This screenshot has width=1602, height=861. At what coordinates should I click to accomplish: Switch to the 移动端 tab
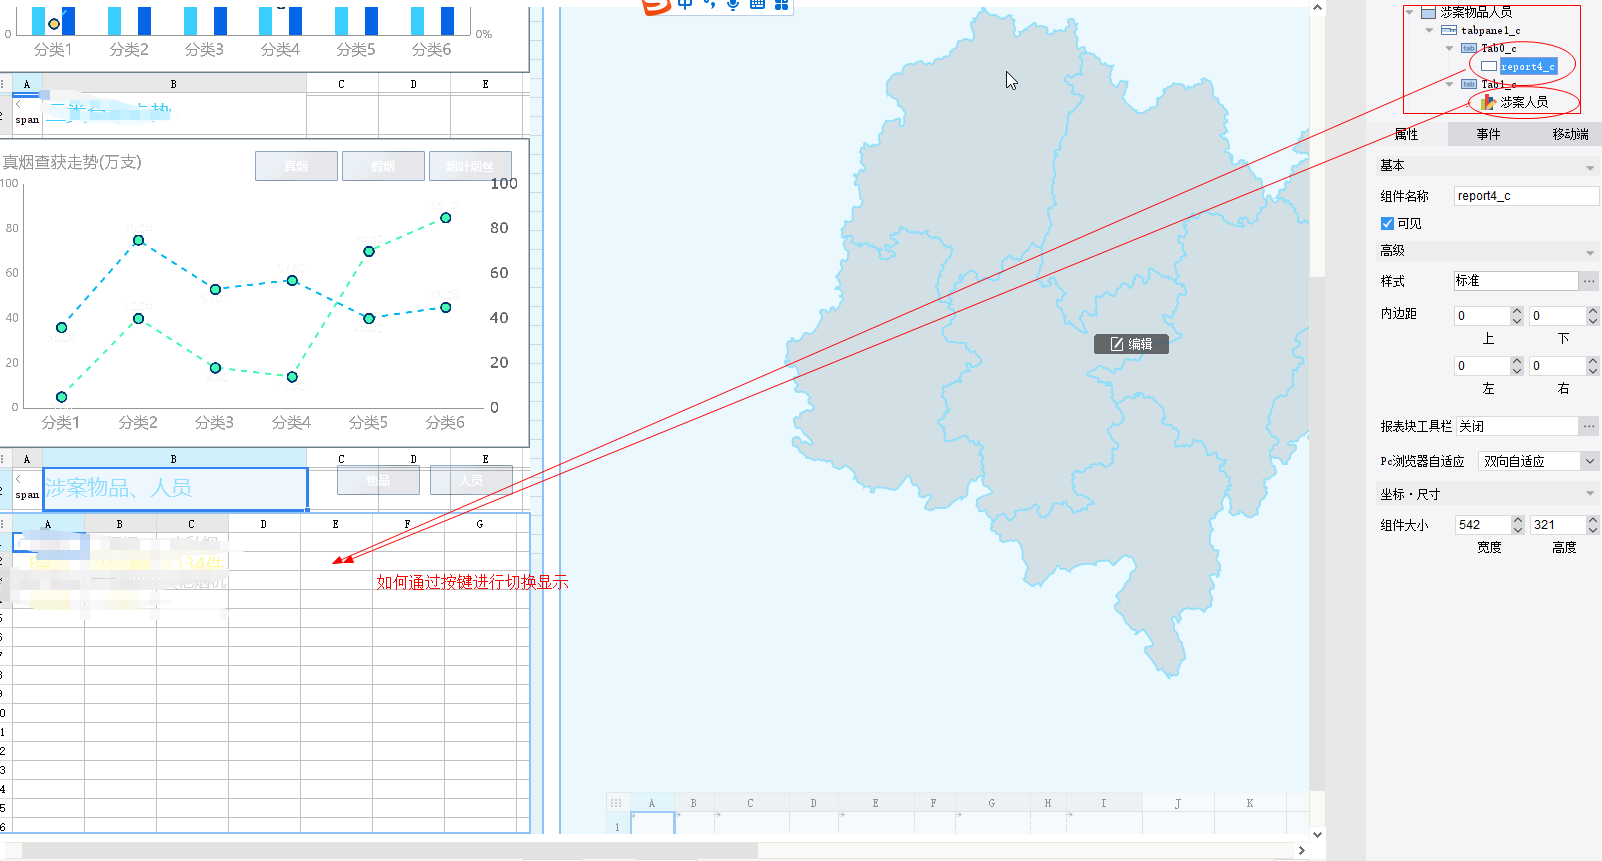[x=1570, y=134]
